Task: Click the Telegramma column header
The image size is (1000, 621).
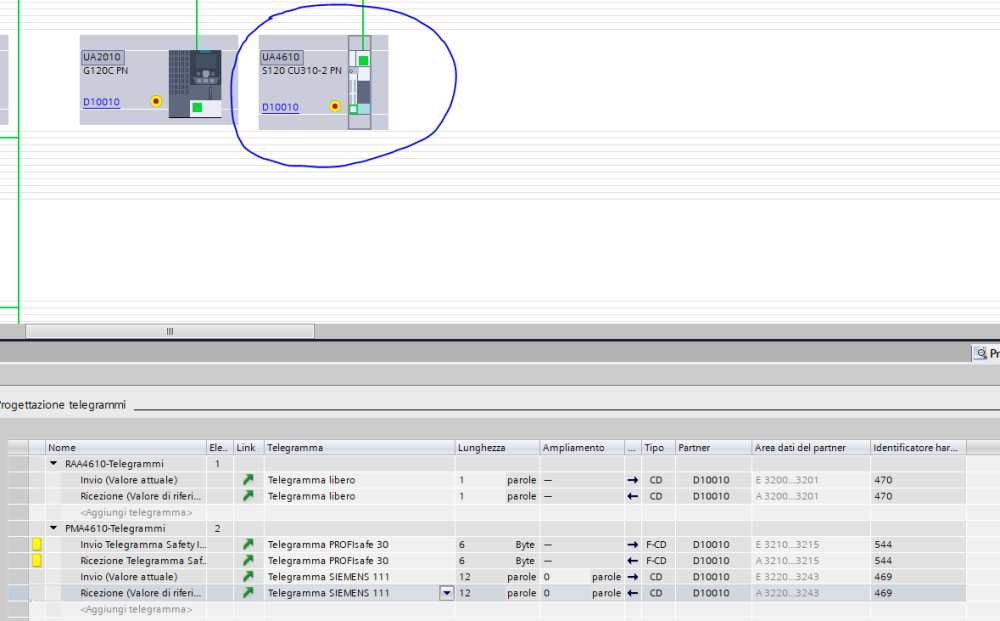Action: pyautogui.click(x=360, y=448)
